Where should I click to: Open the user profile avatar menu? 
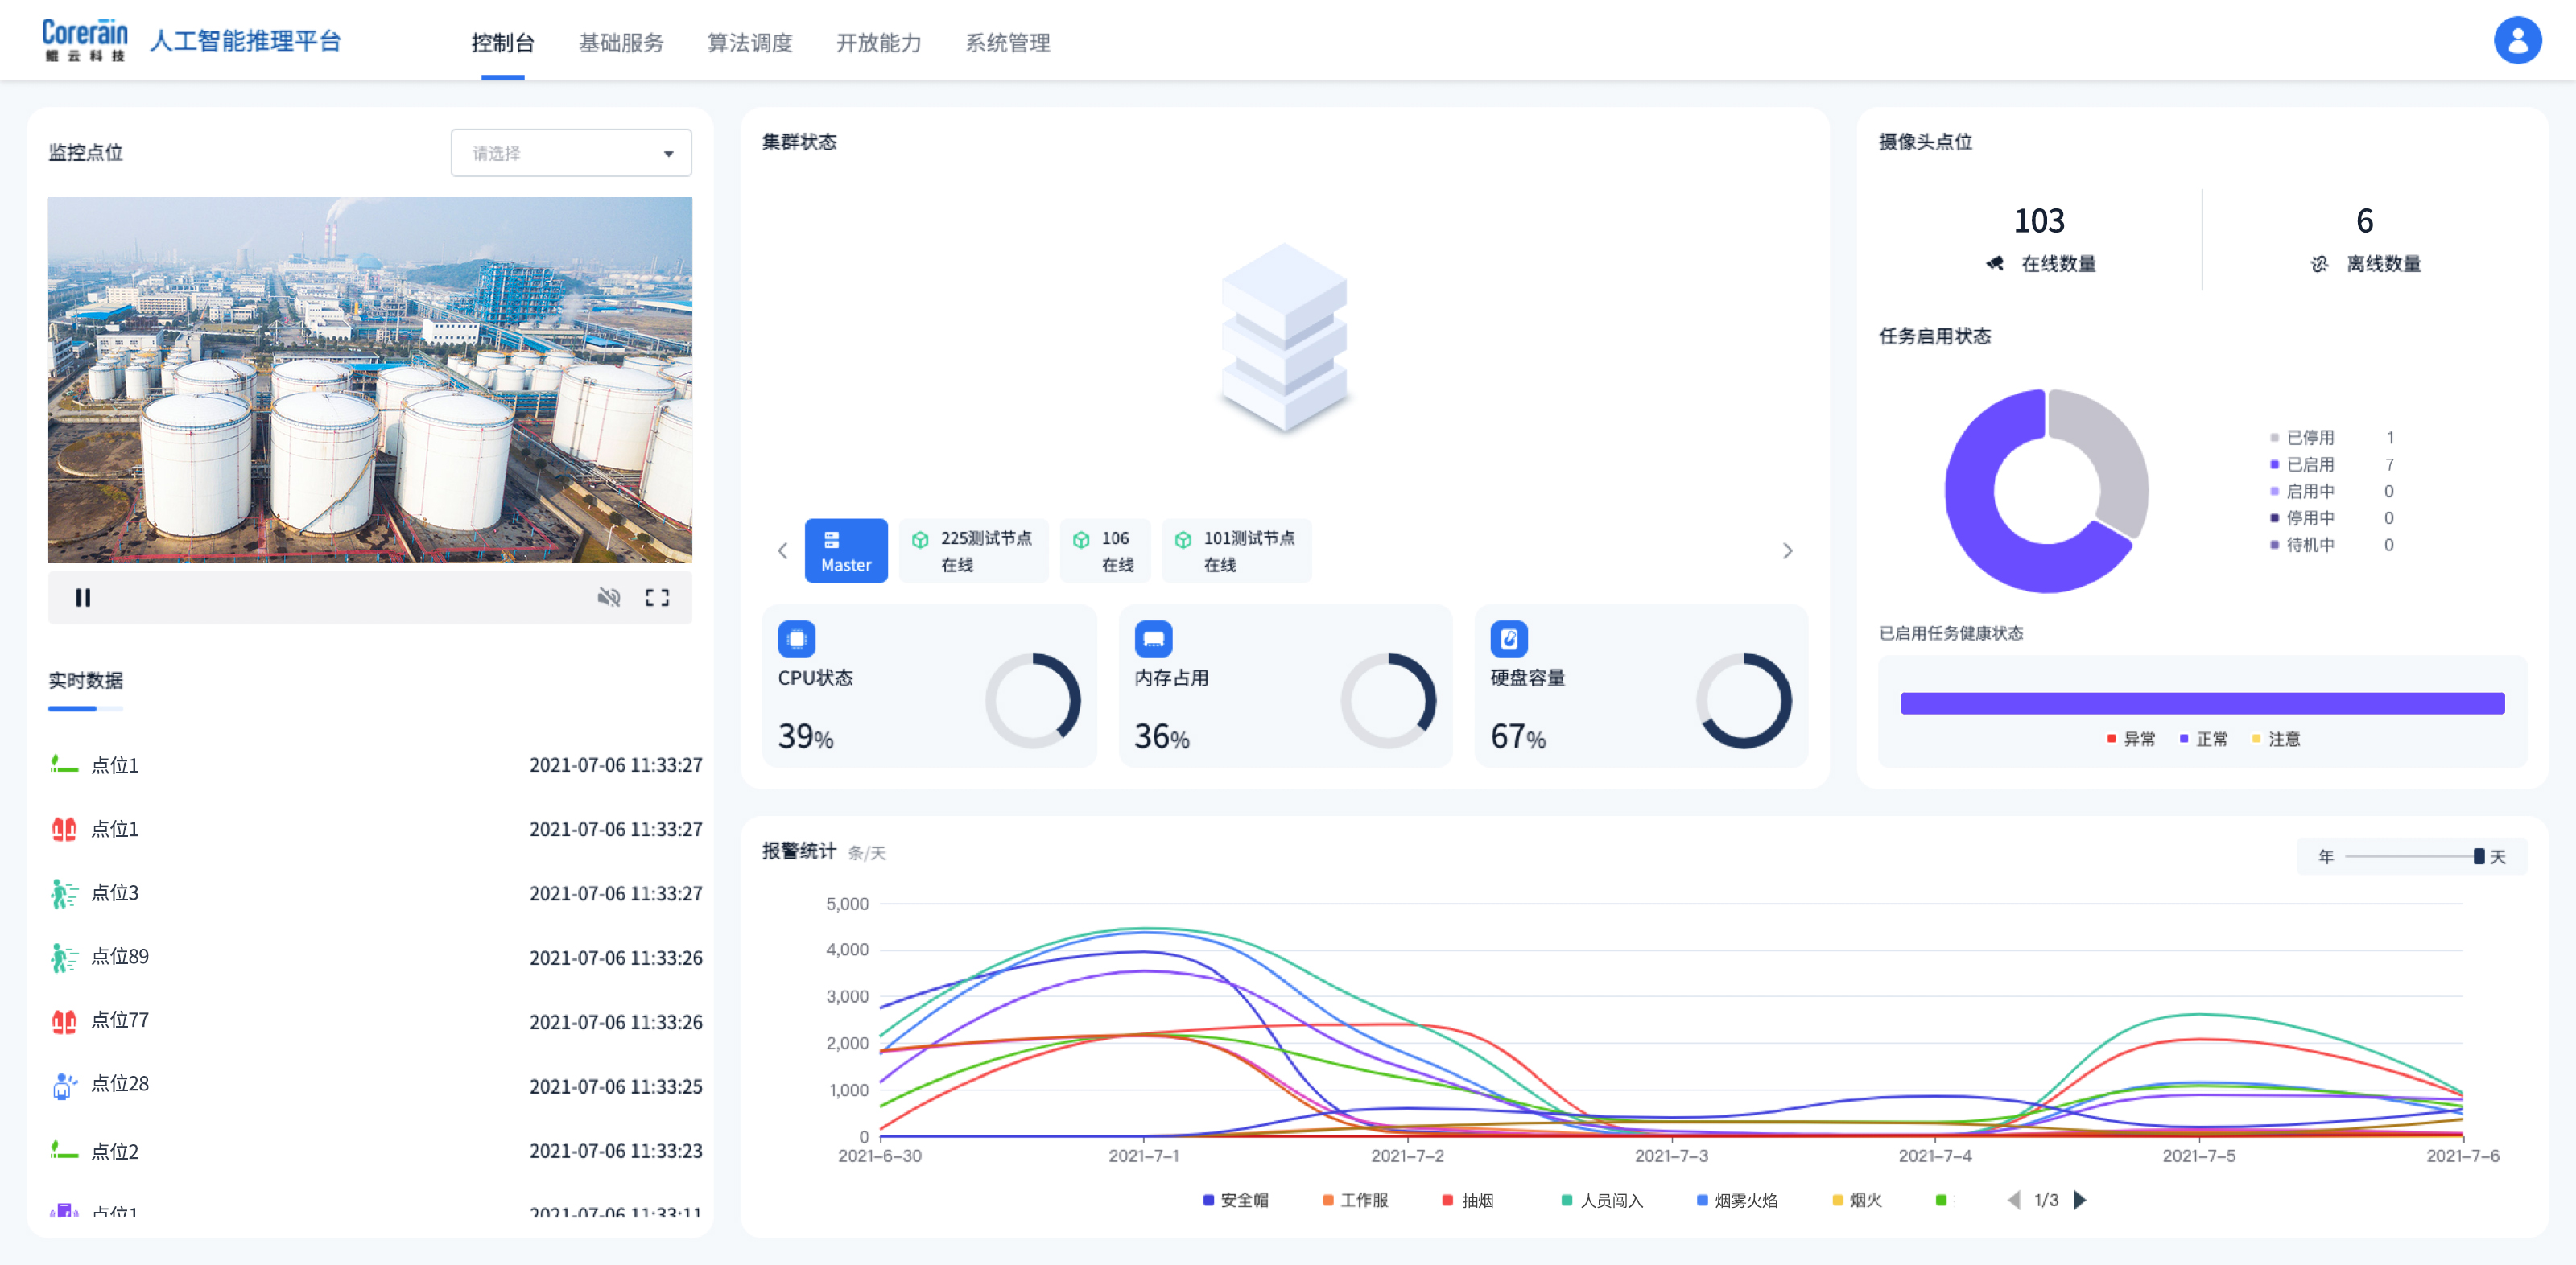pos(2516,41)
